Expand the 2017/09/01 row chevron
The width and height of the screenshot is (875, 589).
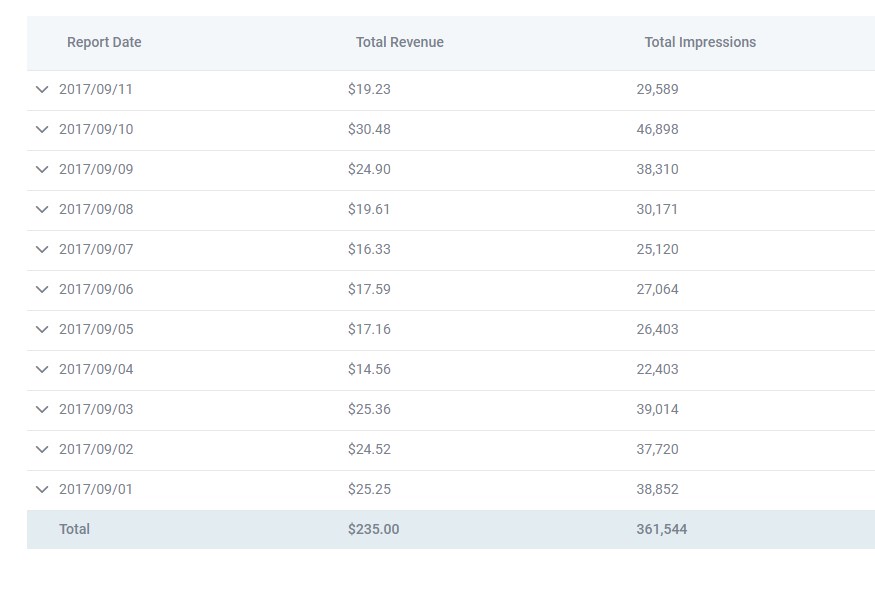click(42, 489)
